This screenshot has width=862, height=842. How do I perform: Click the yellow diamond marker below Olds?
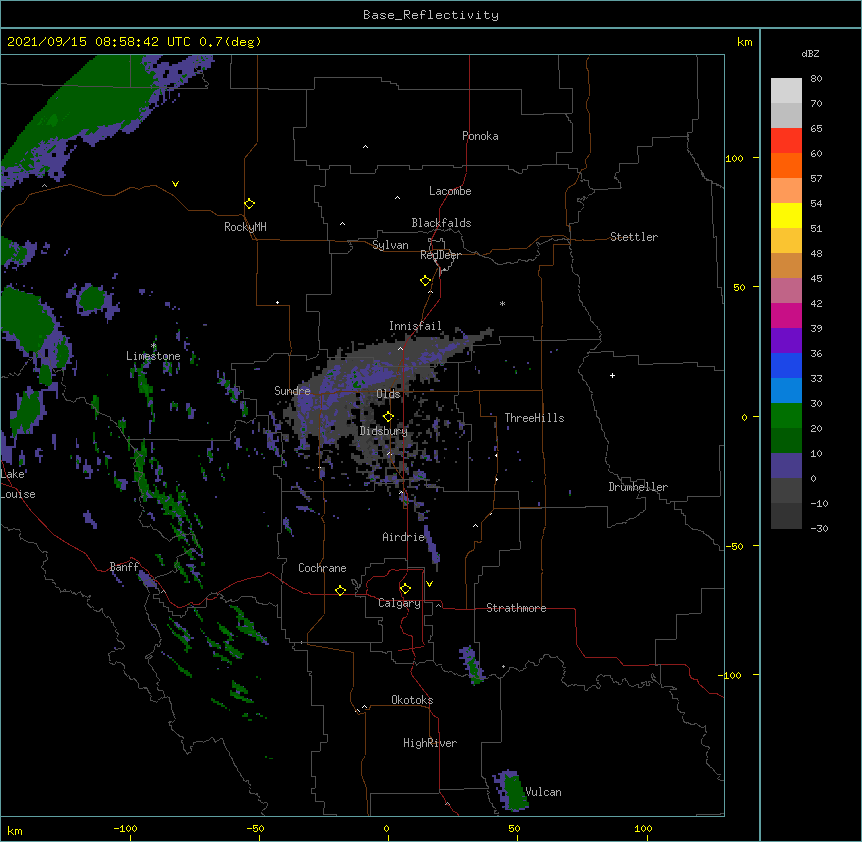tap(388, 416)
